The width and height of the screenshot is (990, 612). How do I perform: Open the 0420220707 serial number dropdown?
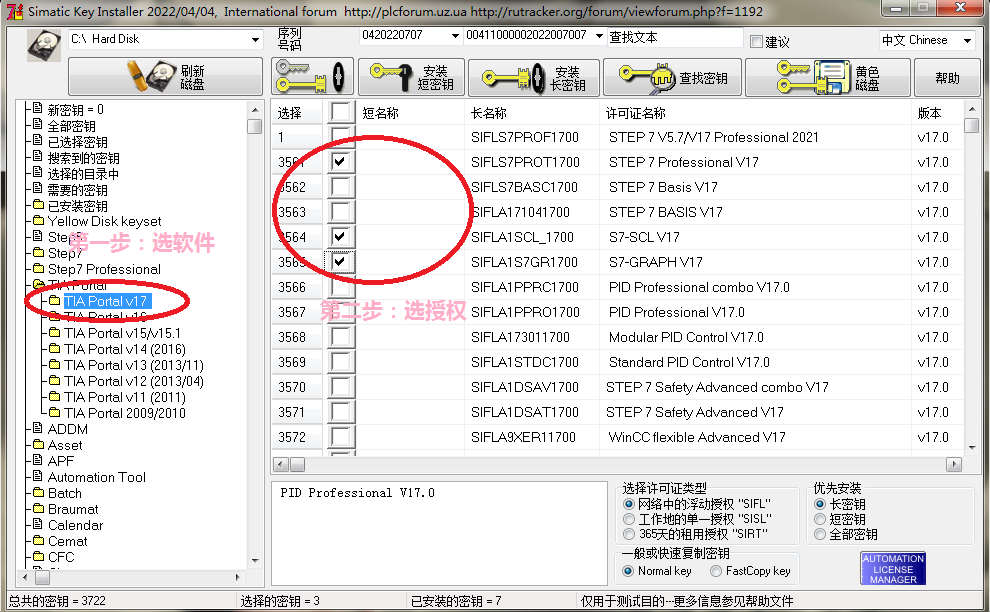point(455,35)
